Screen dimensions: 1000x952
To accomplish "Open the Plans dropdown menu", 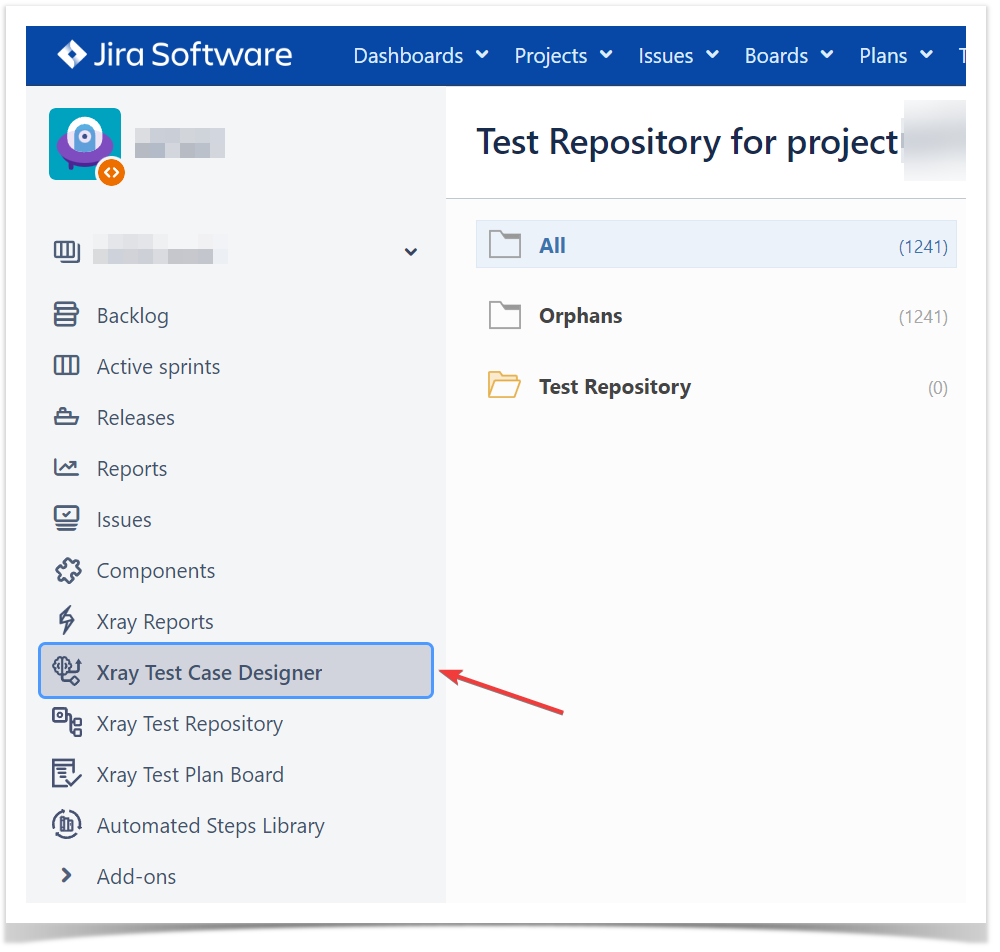I will click(897, 56).
